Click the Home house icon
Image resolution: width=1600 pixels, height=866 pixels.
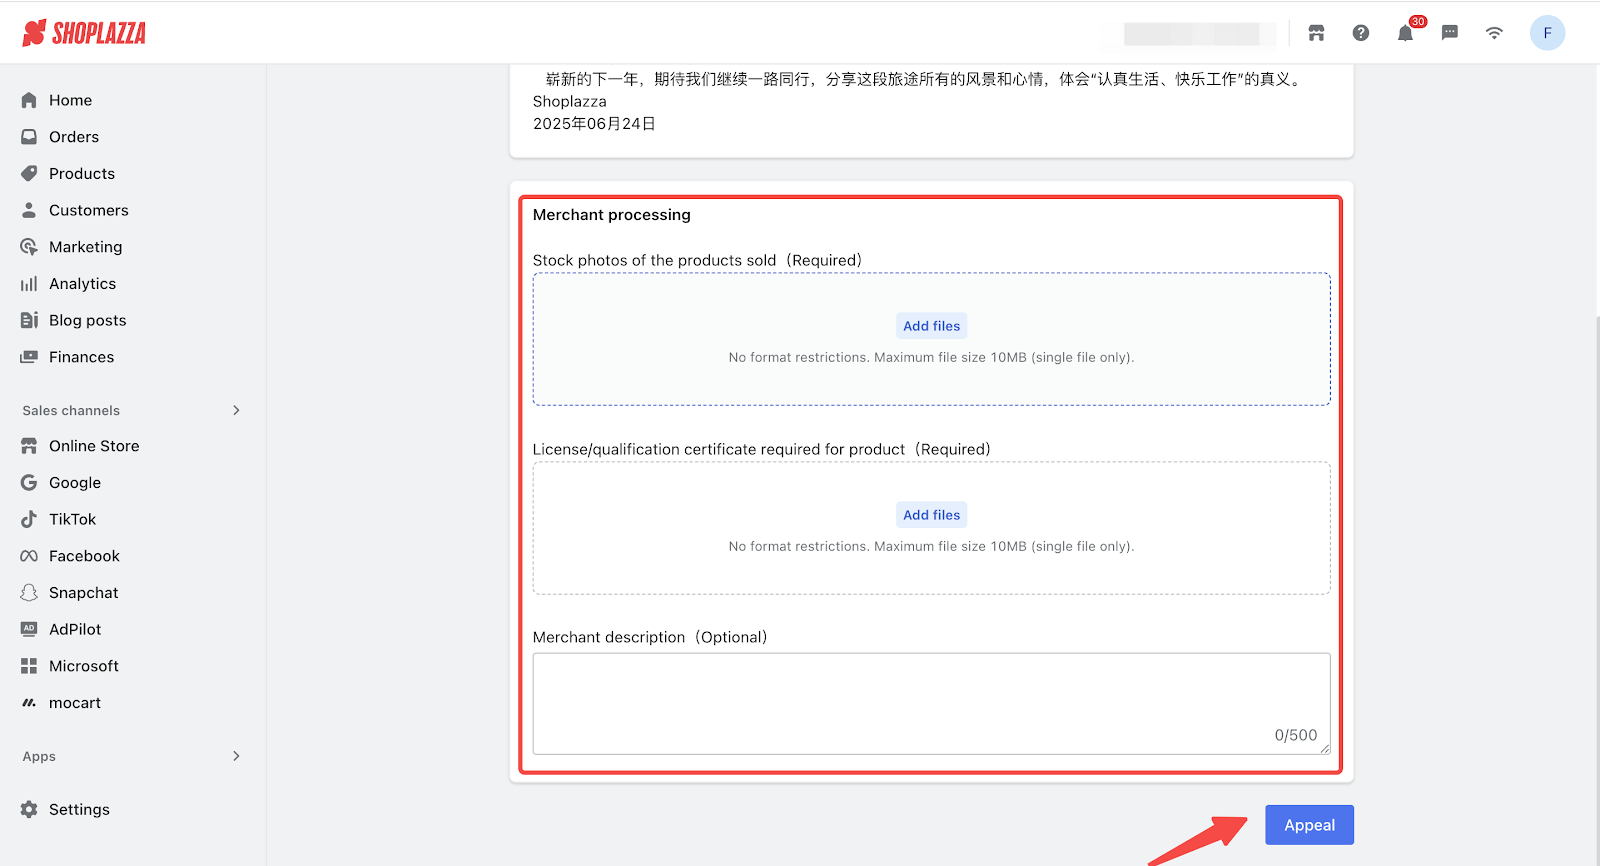tap(29, 100)
